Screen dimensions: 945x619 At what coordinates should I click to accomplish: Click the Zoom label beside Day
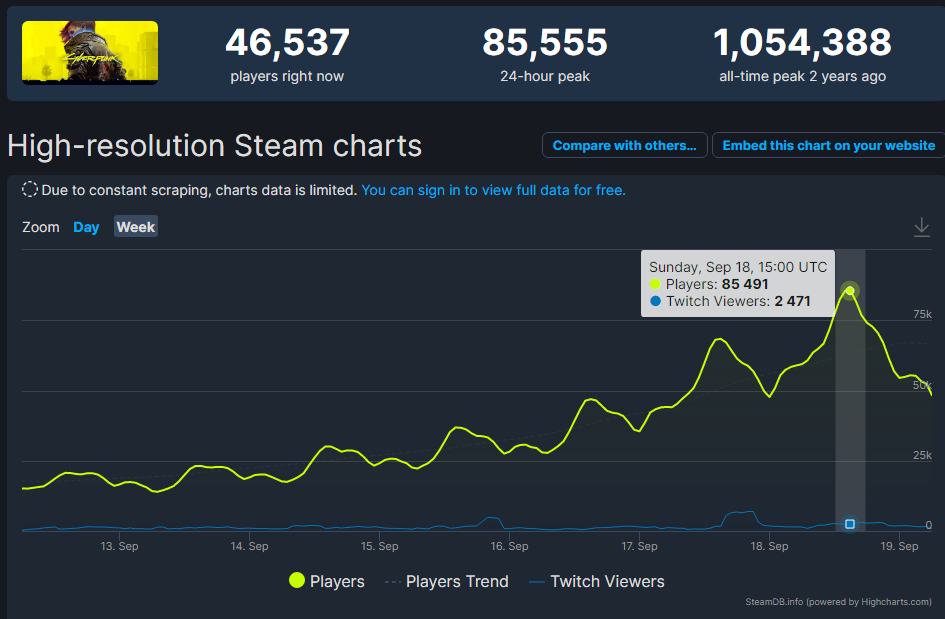click(41, 227)
